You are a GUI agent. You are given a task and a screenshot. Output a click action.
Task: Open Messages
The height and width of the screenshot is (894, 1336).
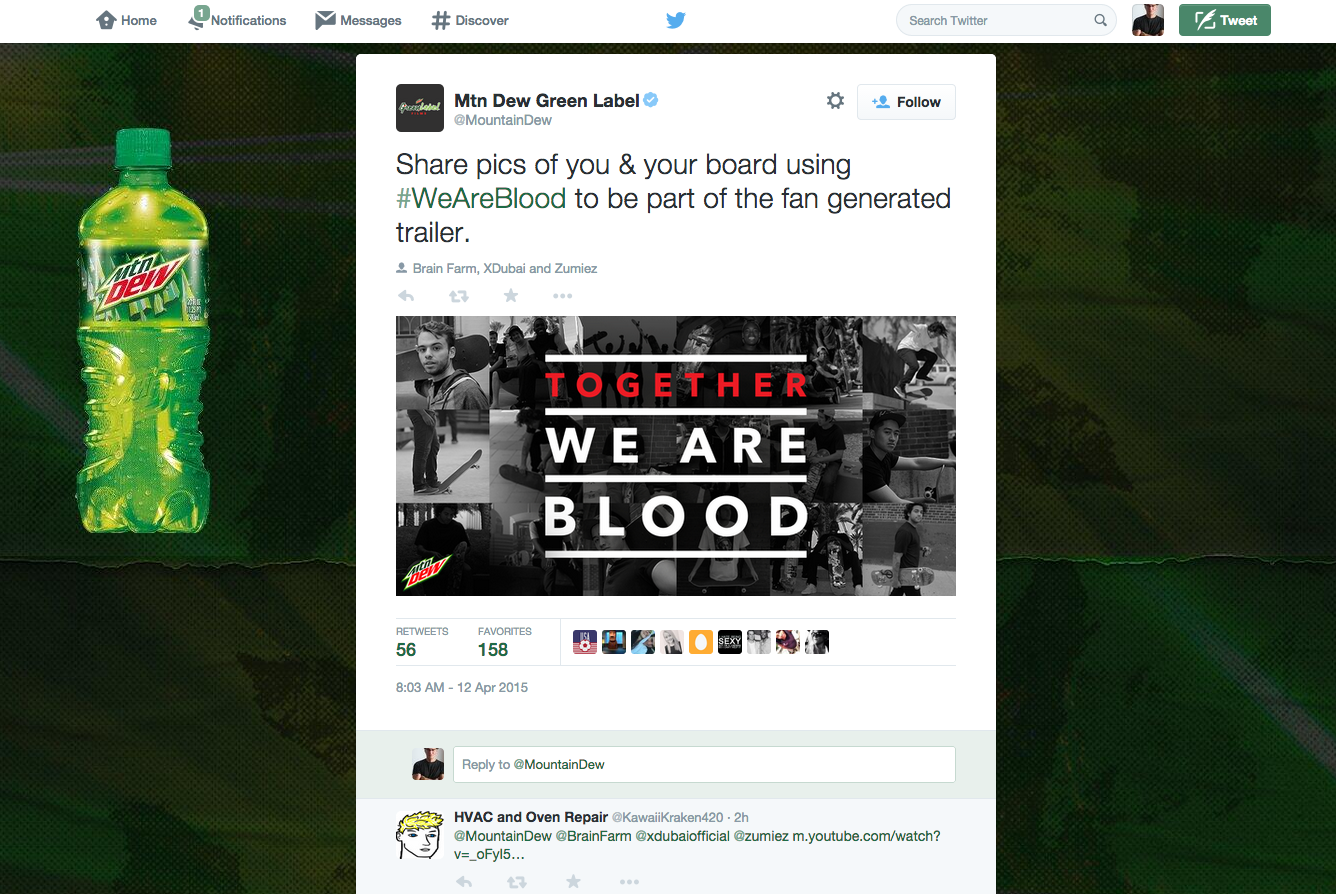[358, 20]
